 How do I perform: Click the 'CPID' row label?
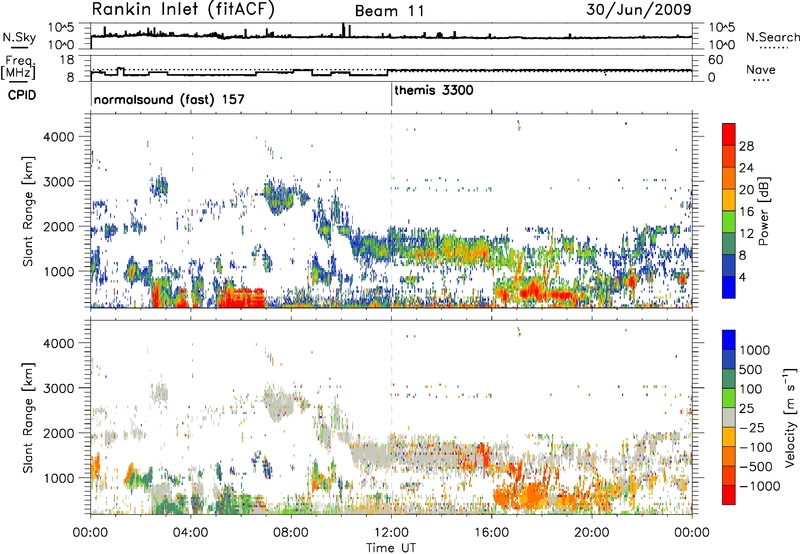pos(22,95)
